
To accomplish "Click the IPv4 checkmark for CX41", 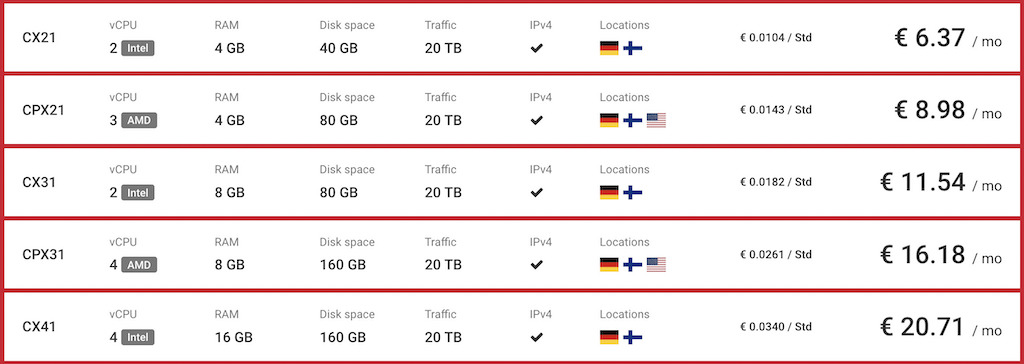I will (x=536, y=337).
